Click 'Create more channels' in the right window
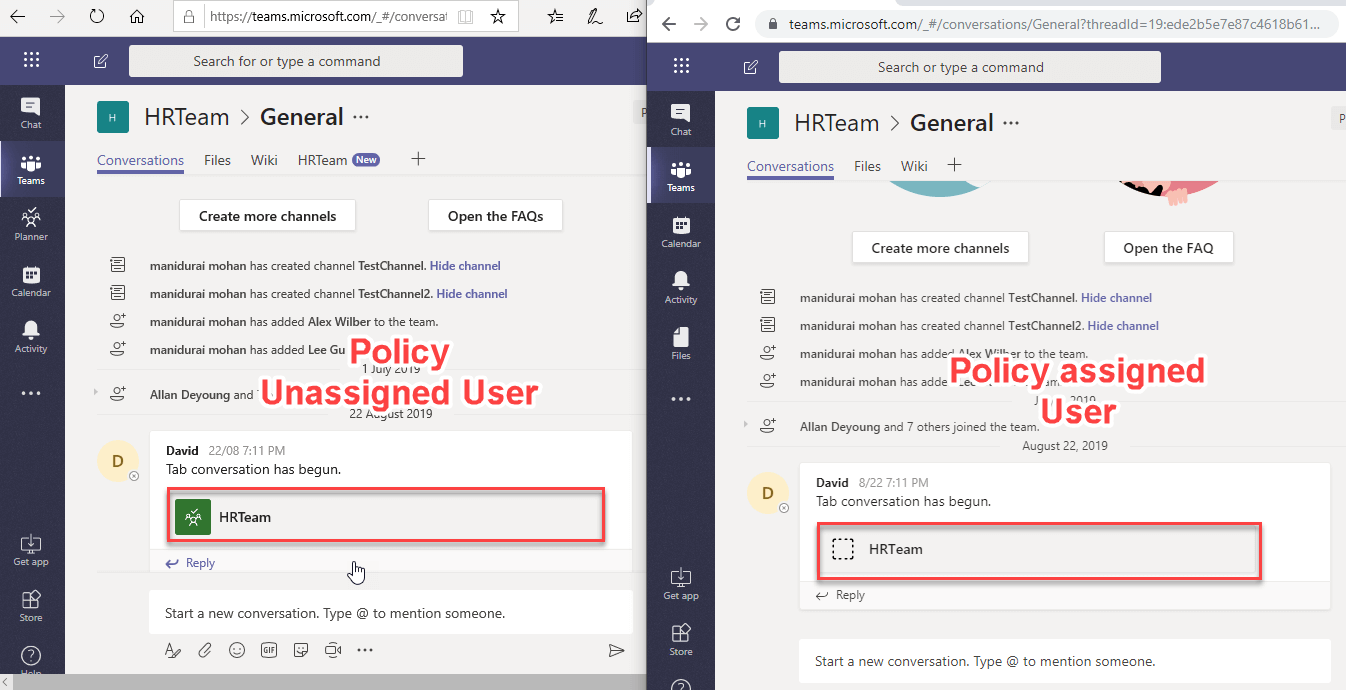This screenshot has width=1346, height=690. tap(940, 248)
